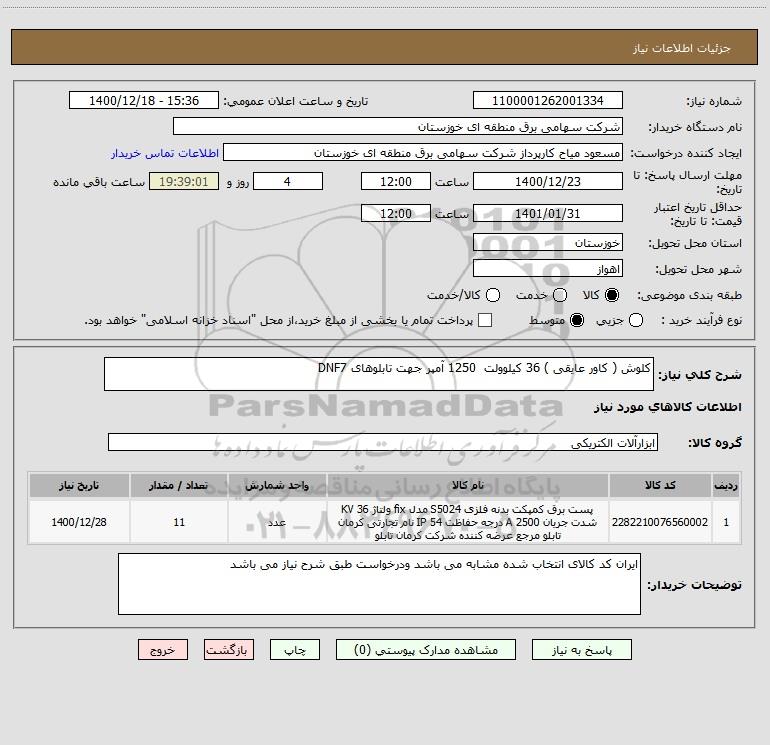Open اطلاعات تماس خریدار link
The width and height of the screenshot is (770, 745).
coord(165,153)
